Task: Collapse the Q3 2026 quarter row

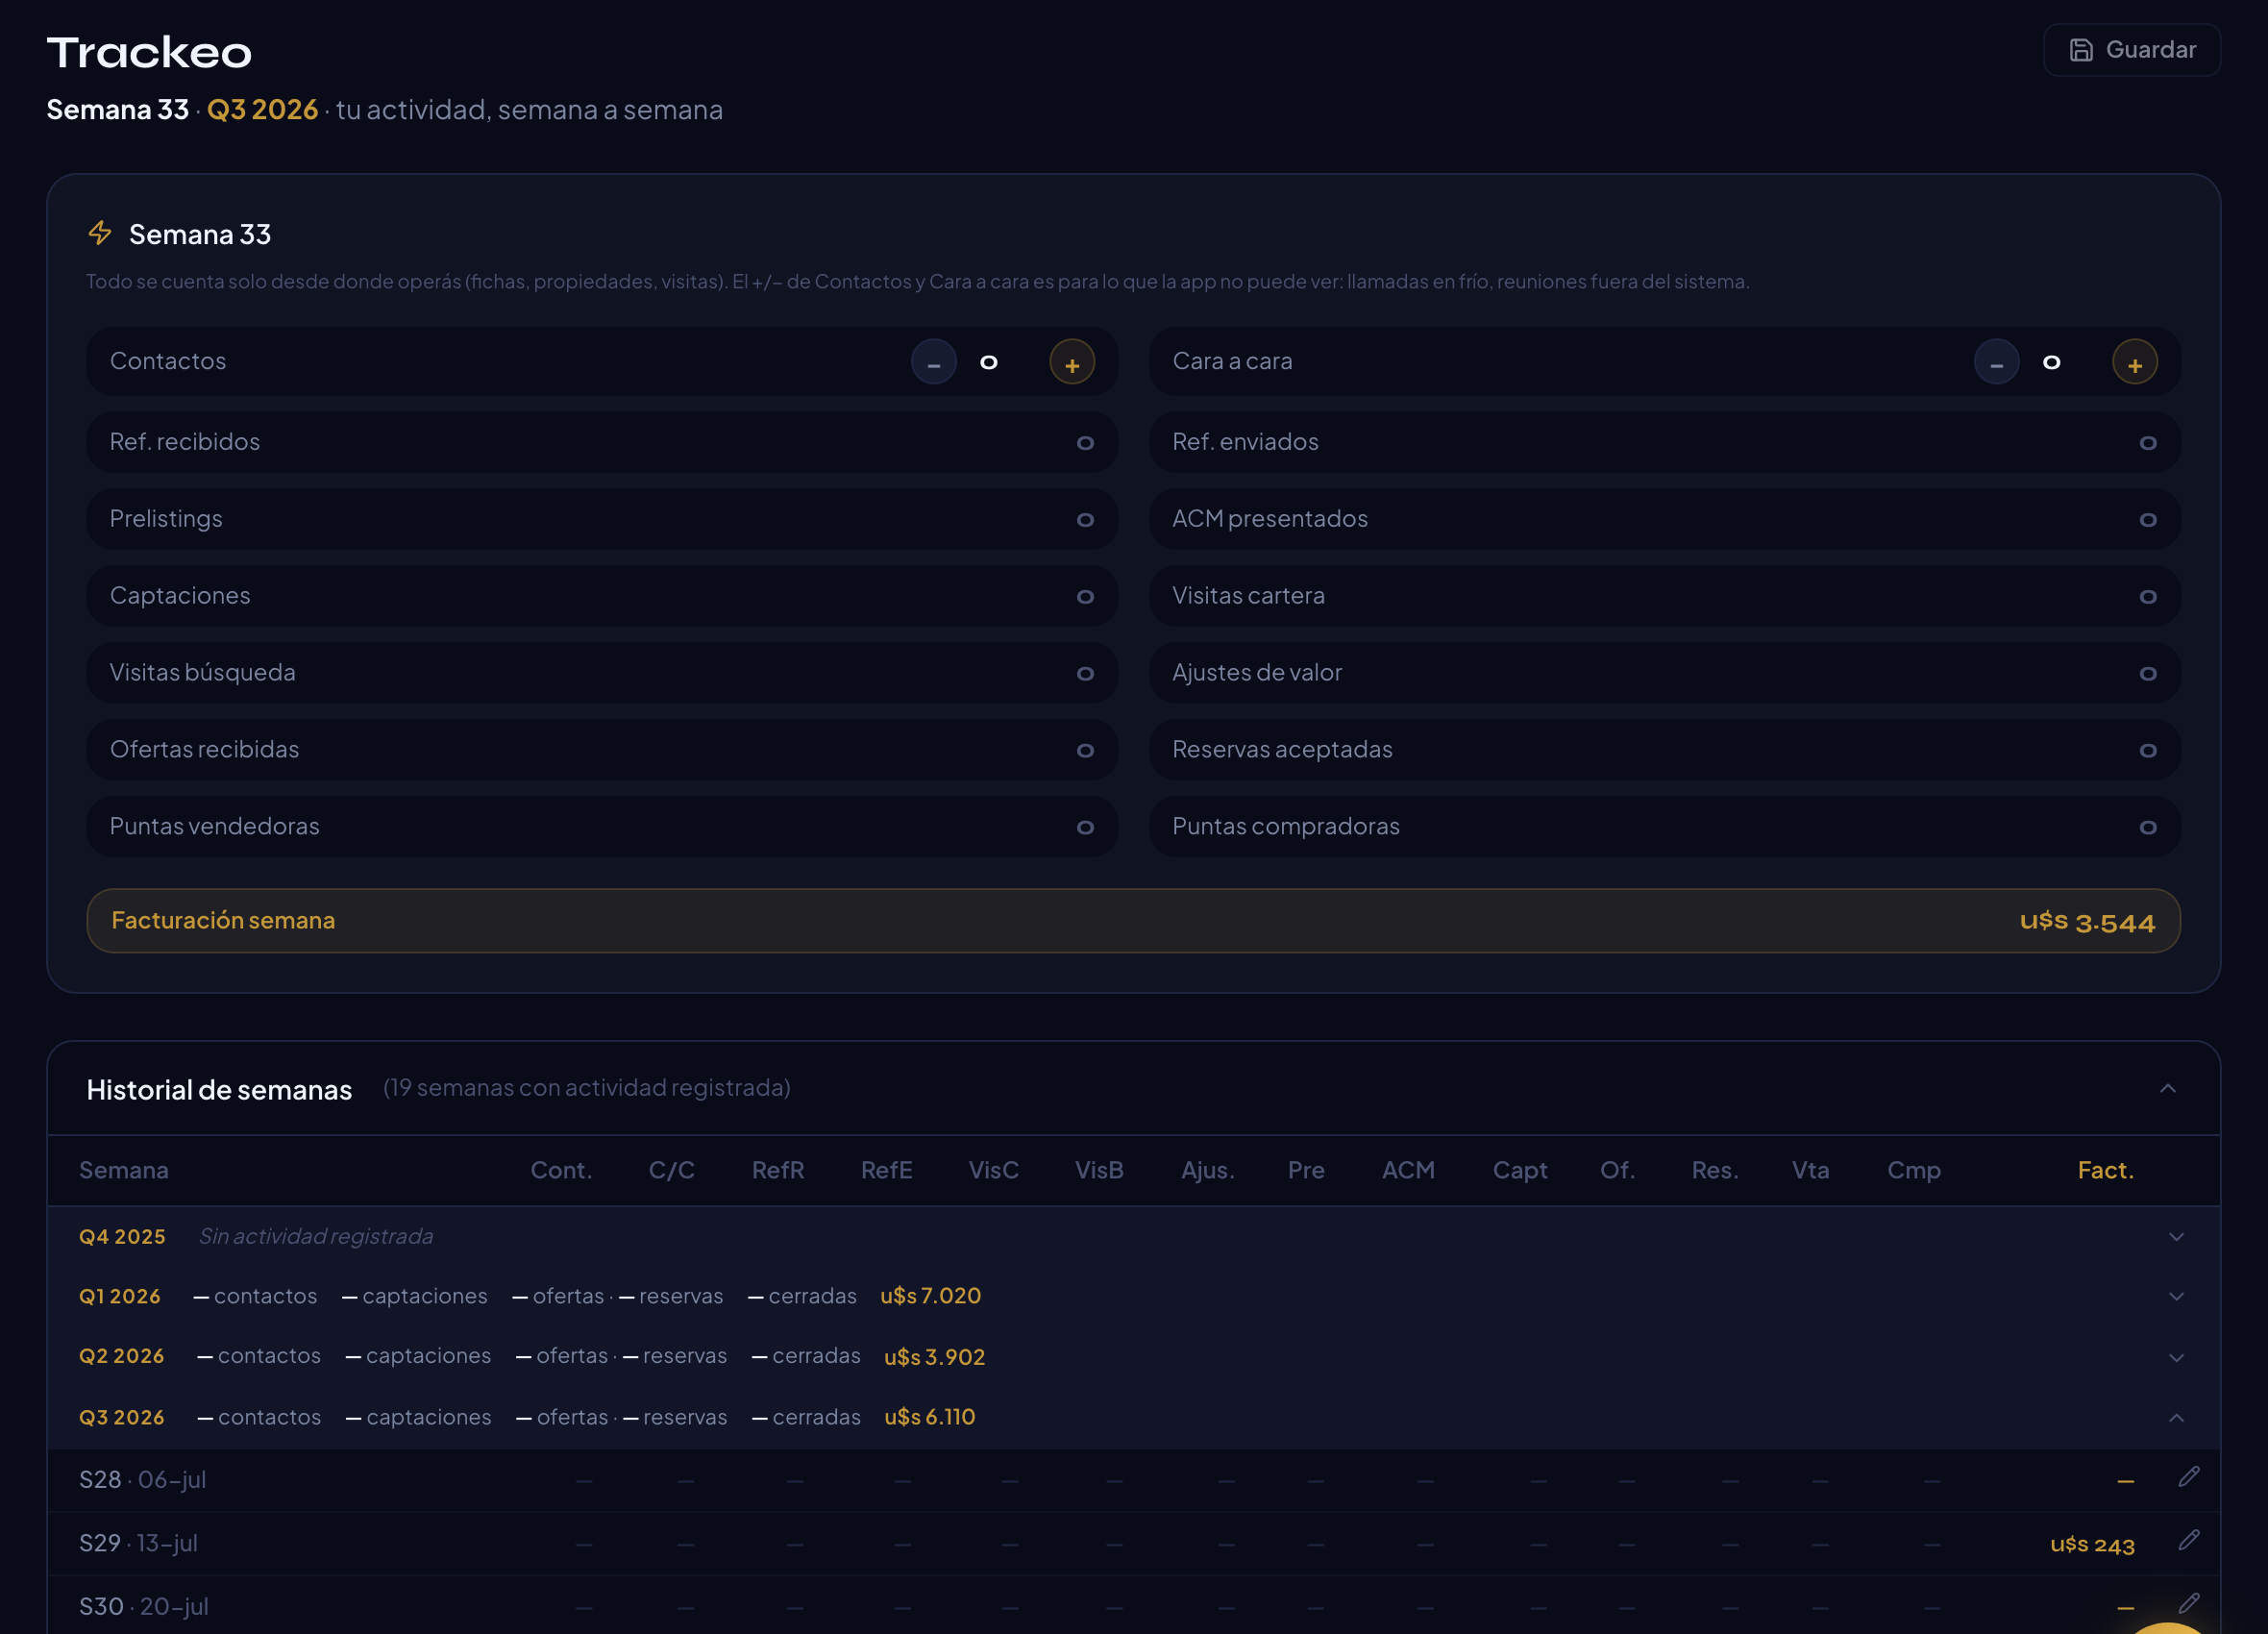Action: click(2176, 1418)
